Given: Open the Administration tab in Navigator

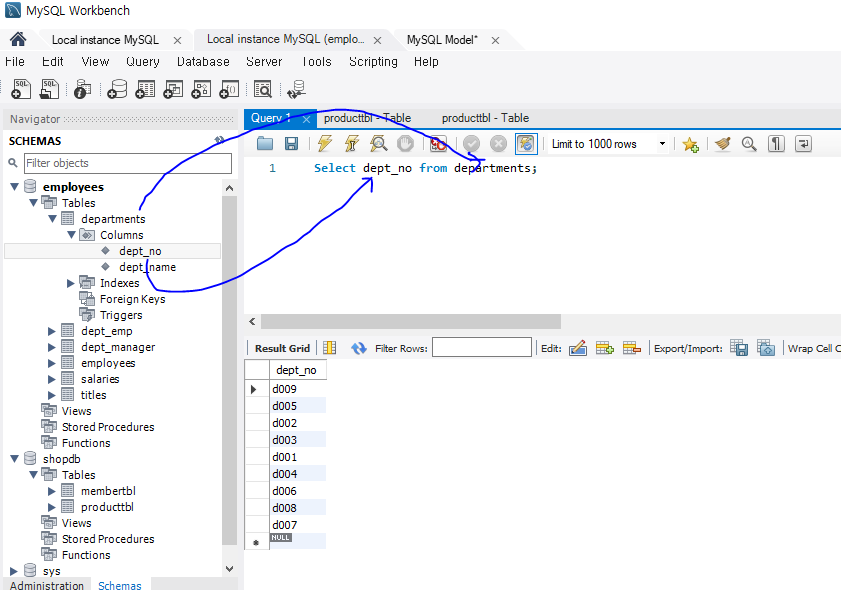Looking at the screenshot, I should coord(47,585).
